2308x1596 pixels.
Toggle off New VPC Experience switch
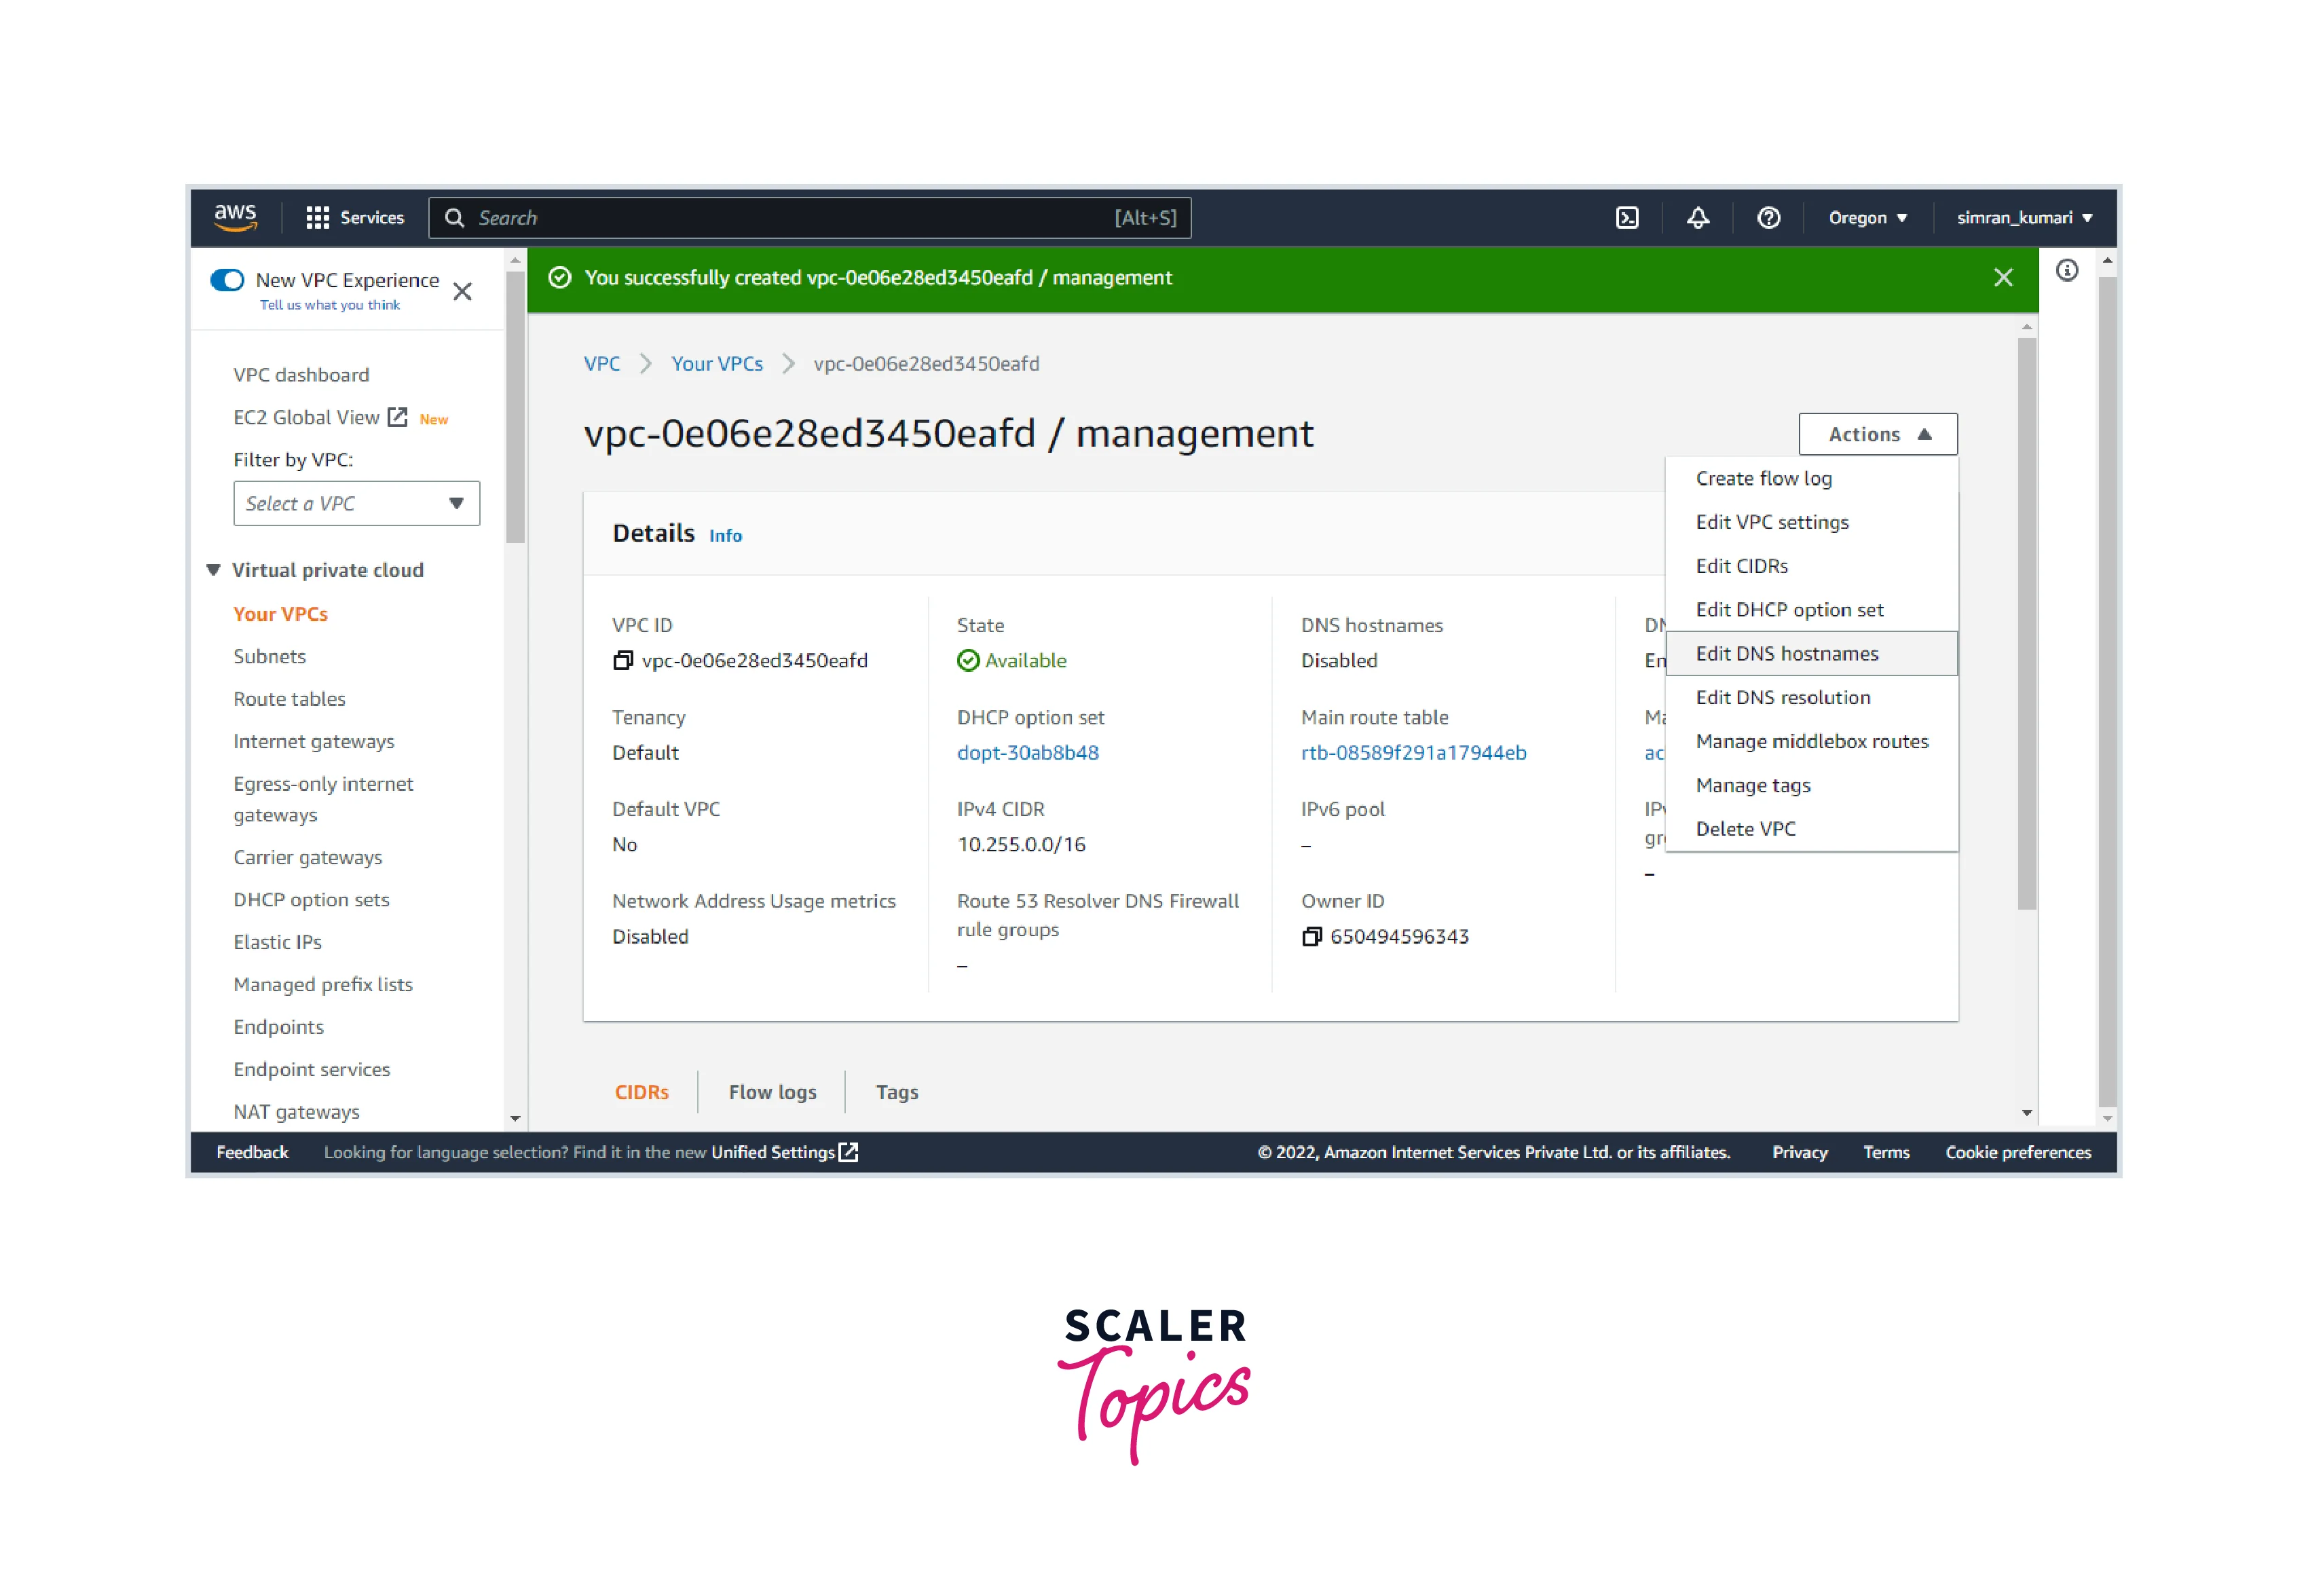tap(227, 280)
